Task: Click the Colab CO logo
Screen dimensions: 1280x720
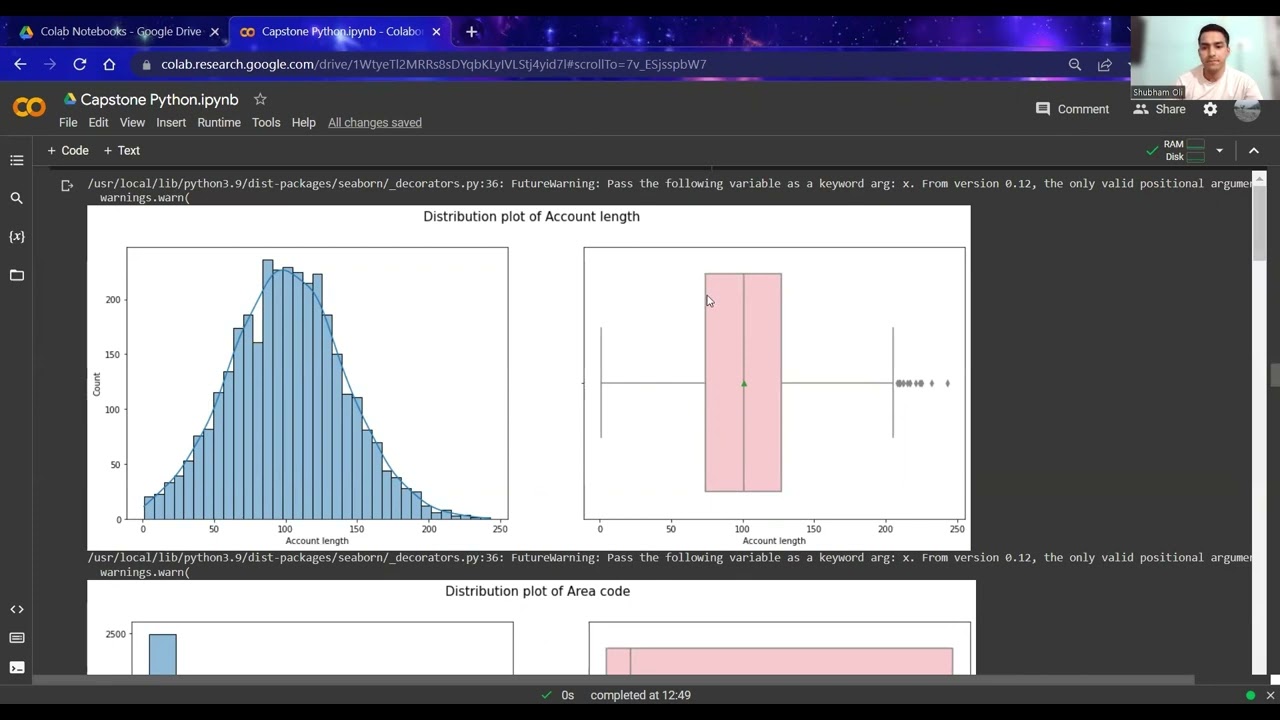Action: click(x=29, y=107)
